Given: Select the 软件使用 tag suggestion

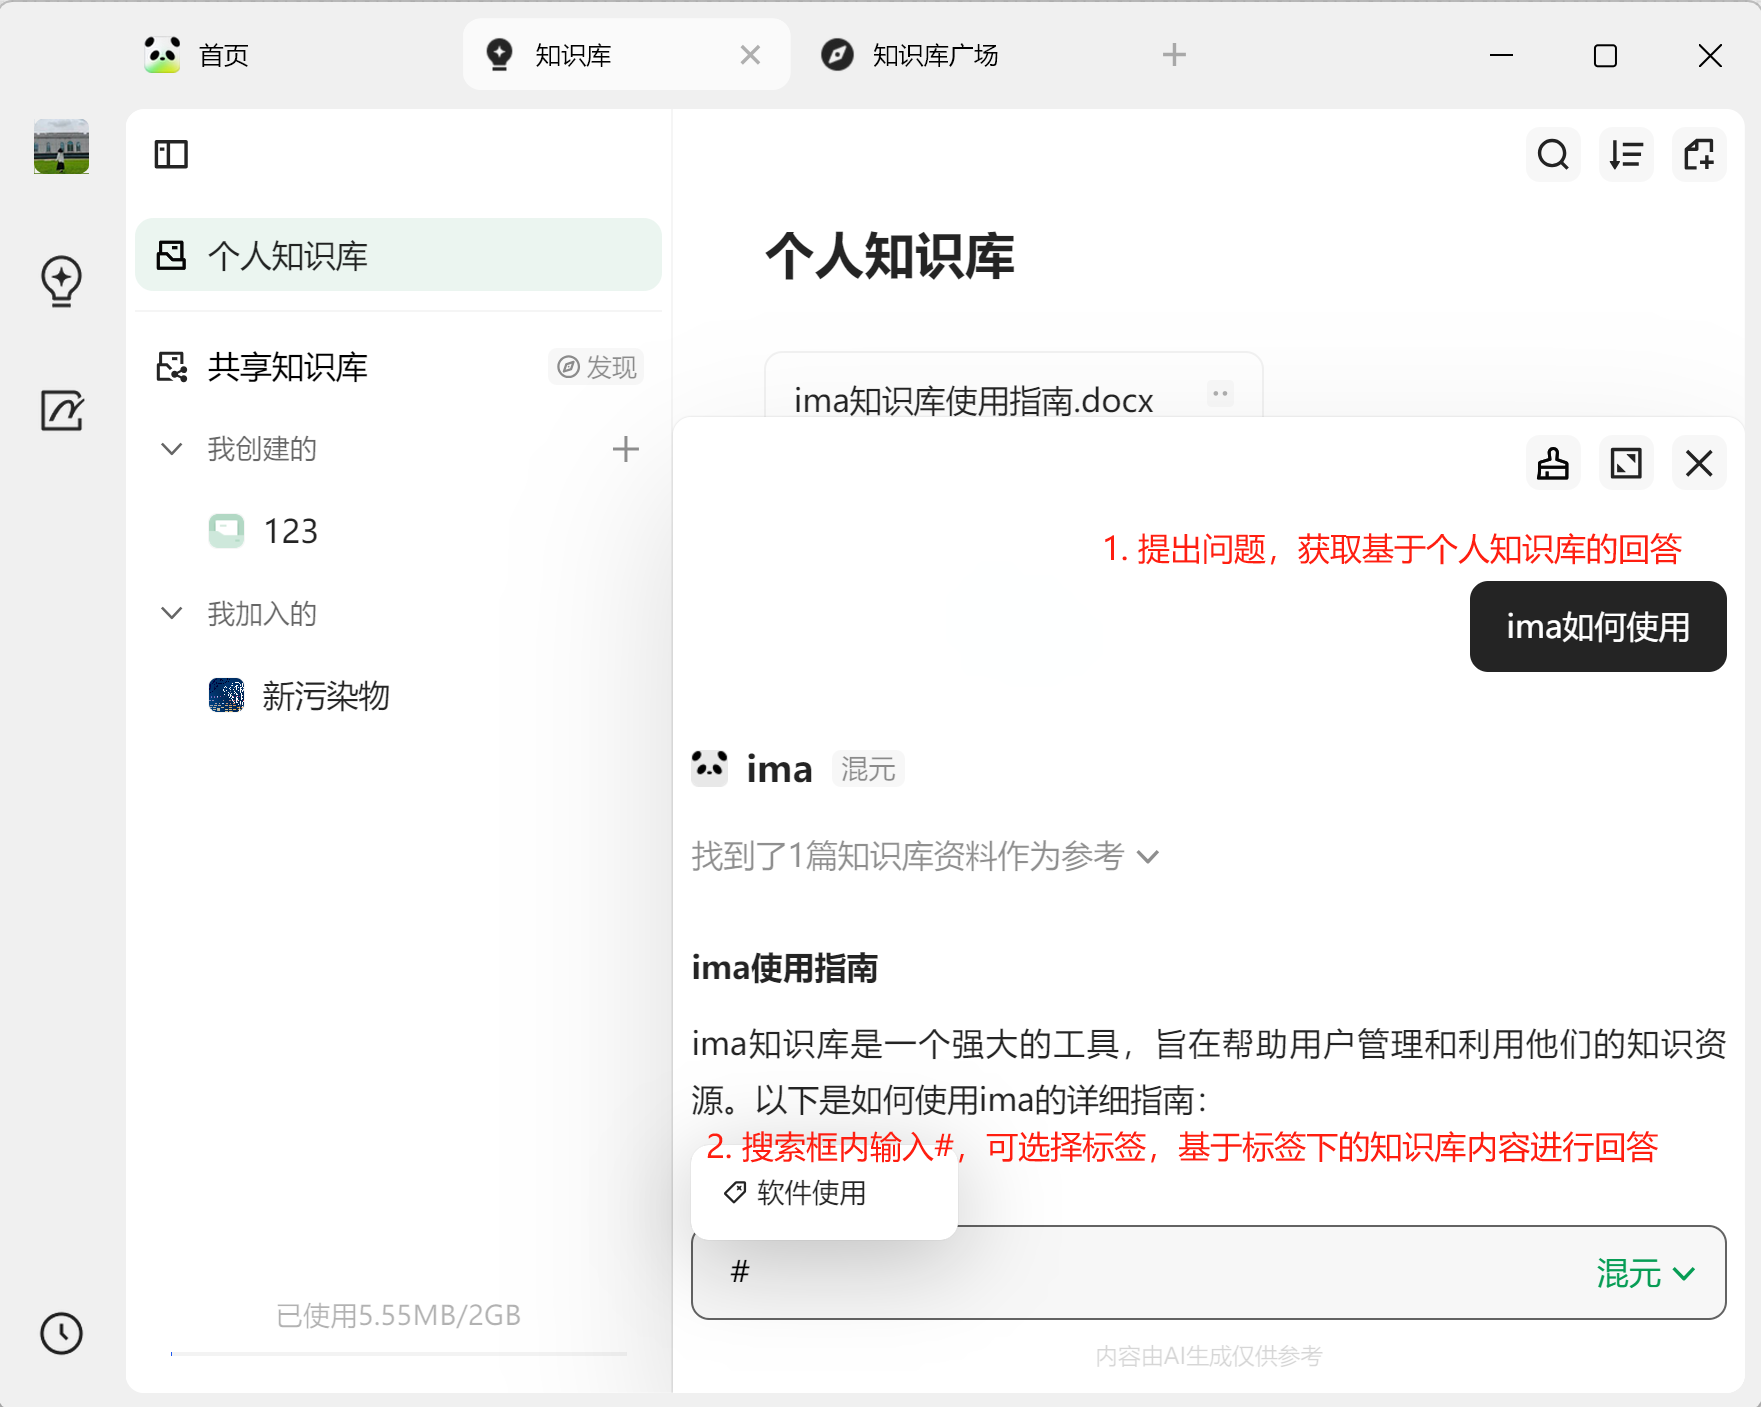Looking at the screenshot, I should pyautogui.click(x=810, y=1193).
